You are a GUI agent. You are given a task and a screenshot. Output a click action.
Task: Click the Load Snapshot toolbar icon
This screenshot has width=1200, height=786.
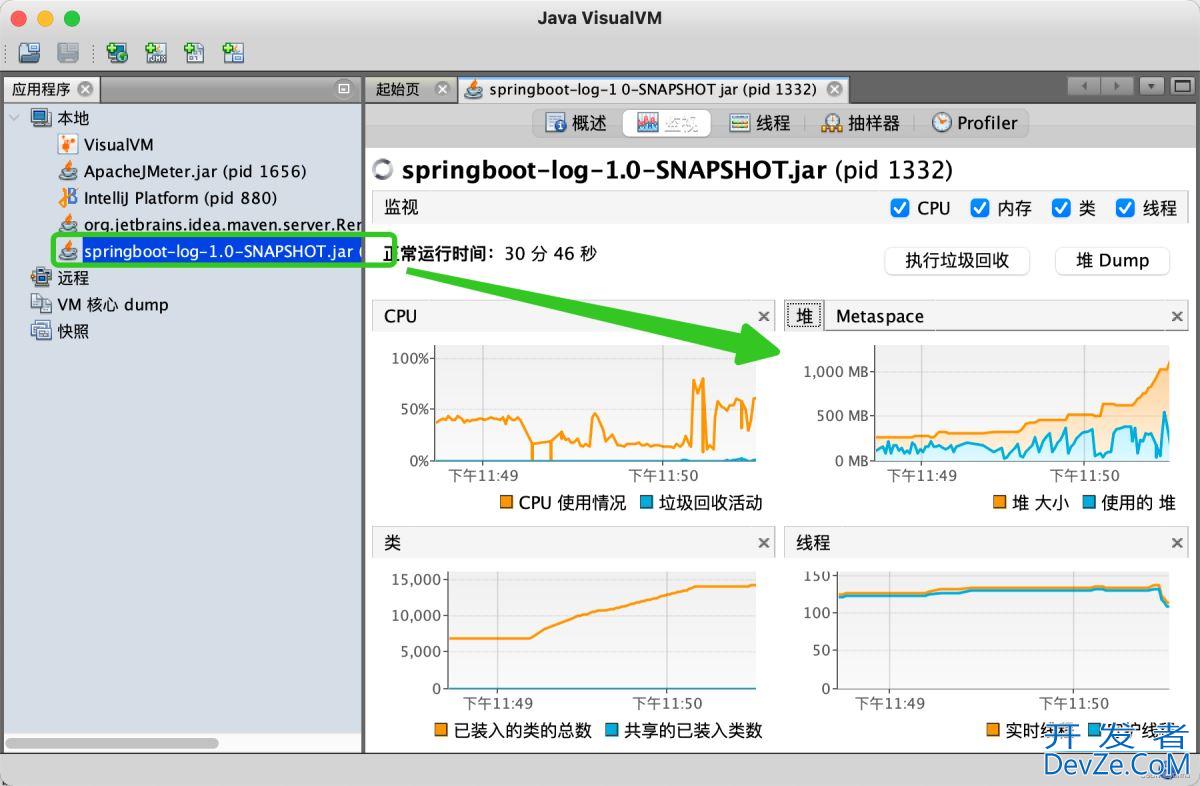29,52
